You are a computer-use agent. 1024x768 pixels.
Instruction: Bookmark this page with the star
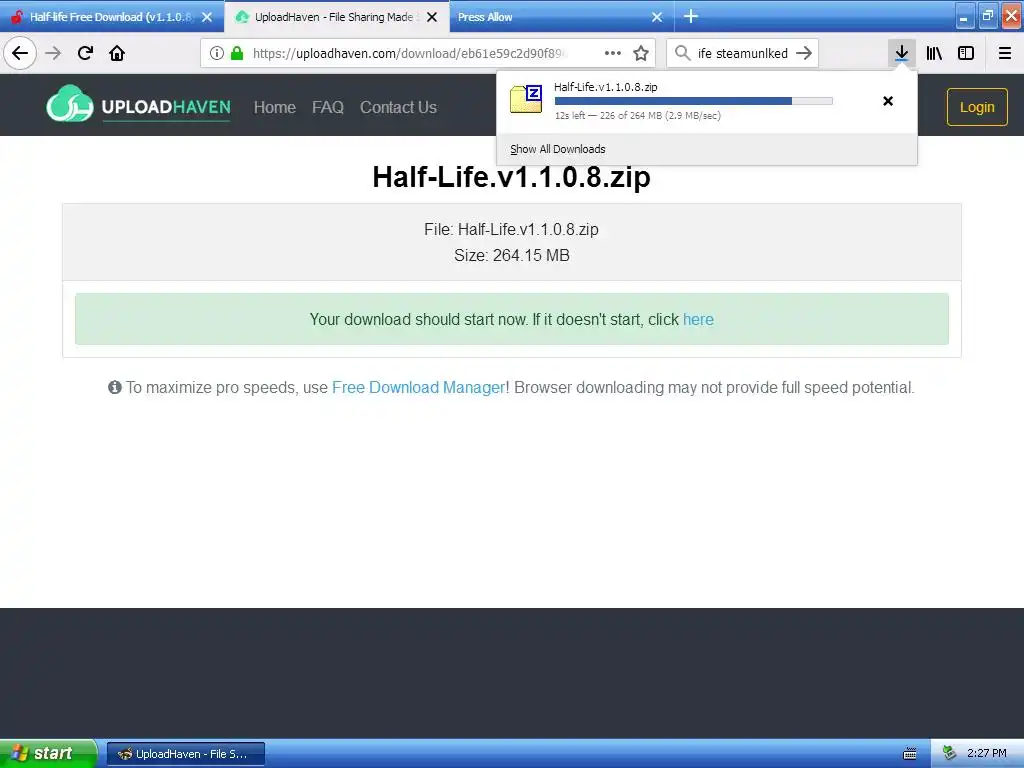tap(641, 53)
